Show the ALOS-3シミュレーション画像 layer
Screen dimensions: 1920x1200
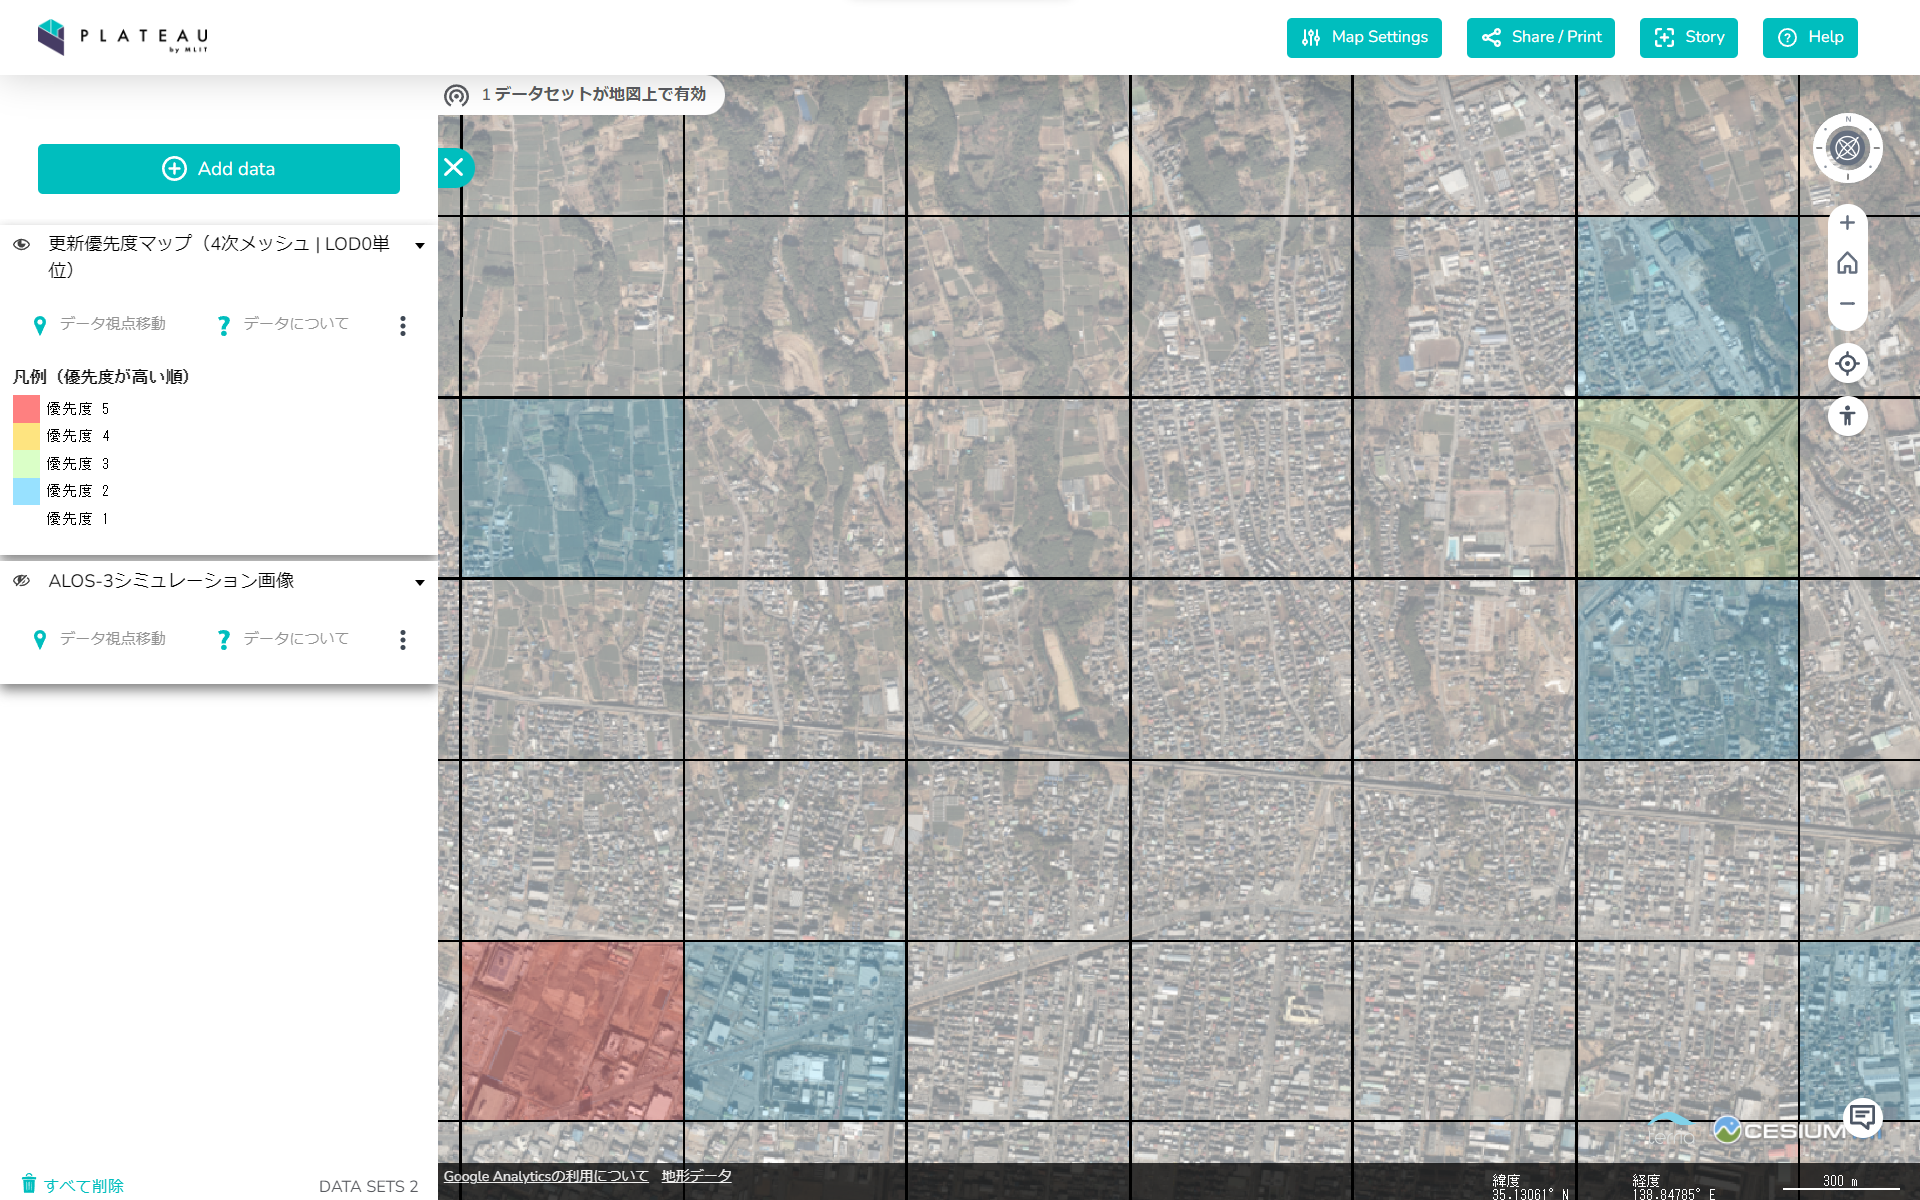point(22,581)
